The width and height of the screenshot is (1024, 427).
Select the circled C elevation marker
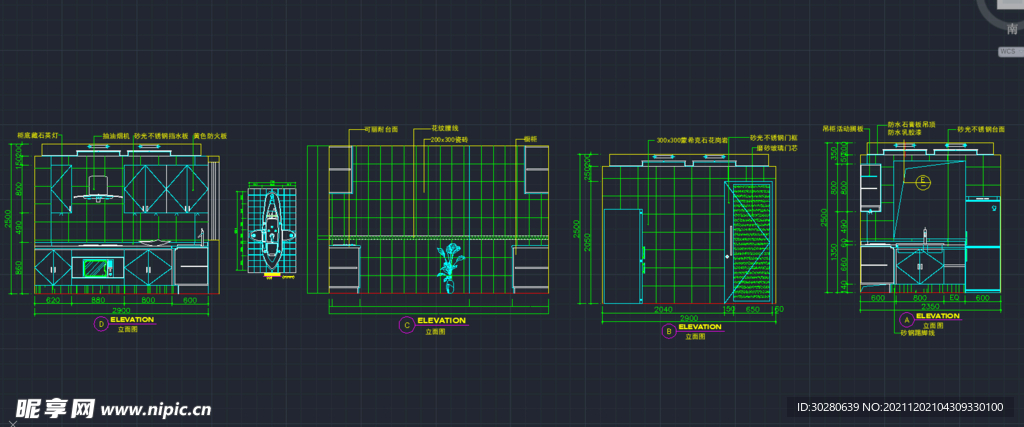coord(406,324)
